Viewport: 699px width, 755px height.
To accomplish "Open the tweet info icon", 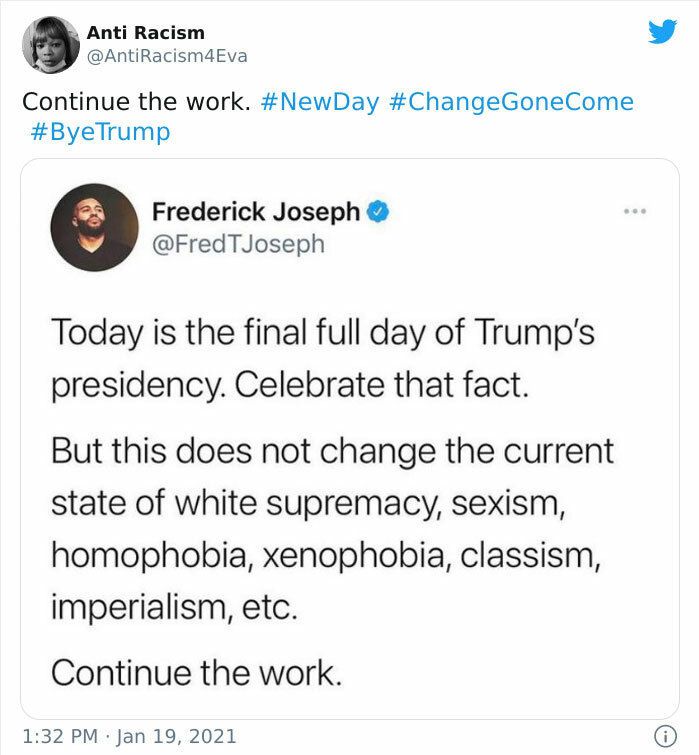I will [x=665, y=736].
